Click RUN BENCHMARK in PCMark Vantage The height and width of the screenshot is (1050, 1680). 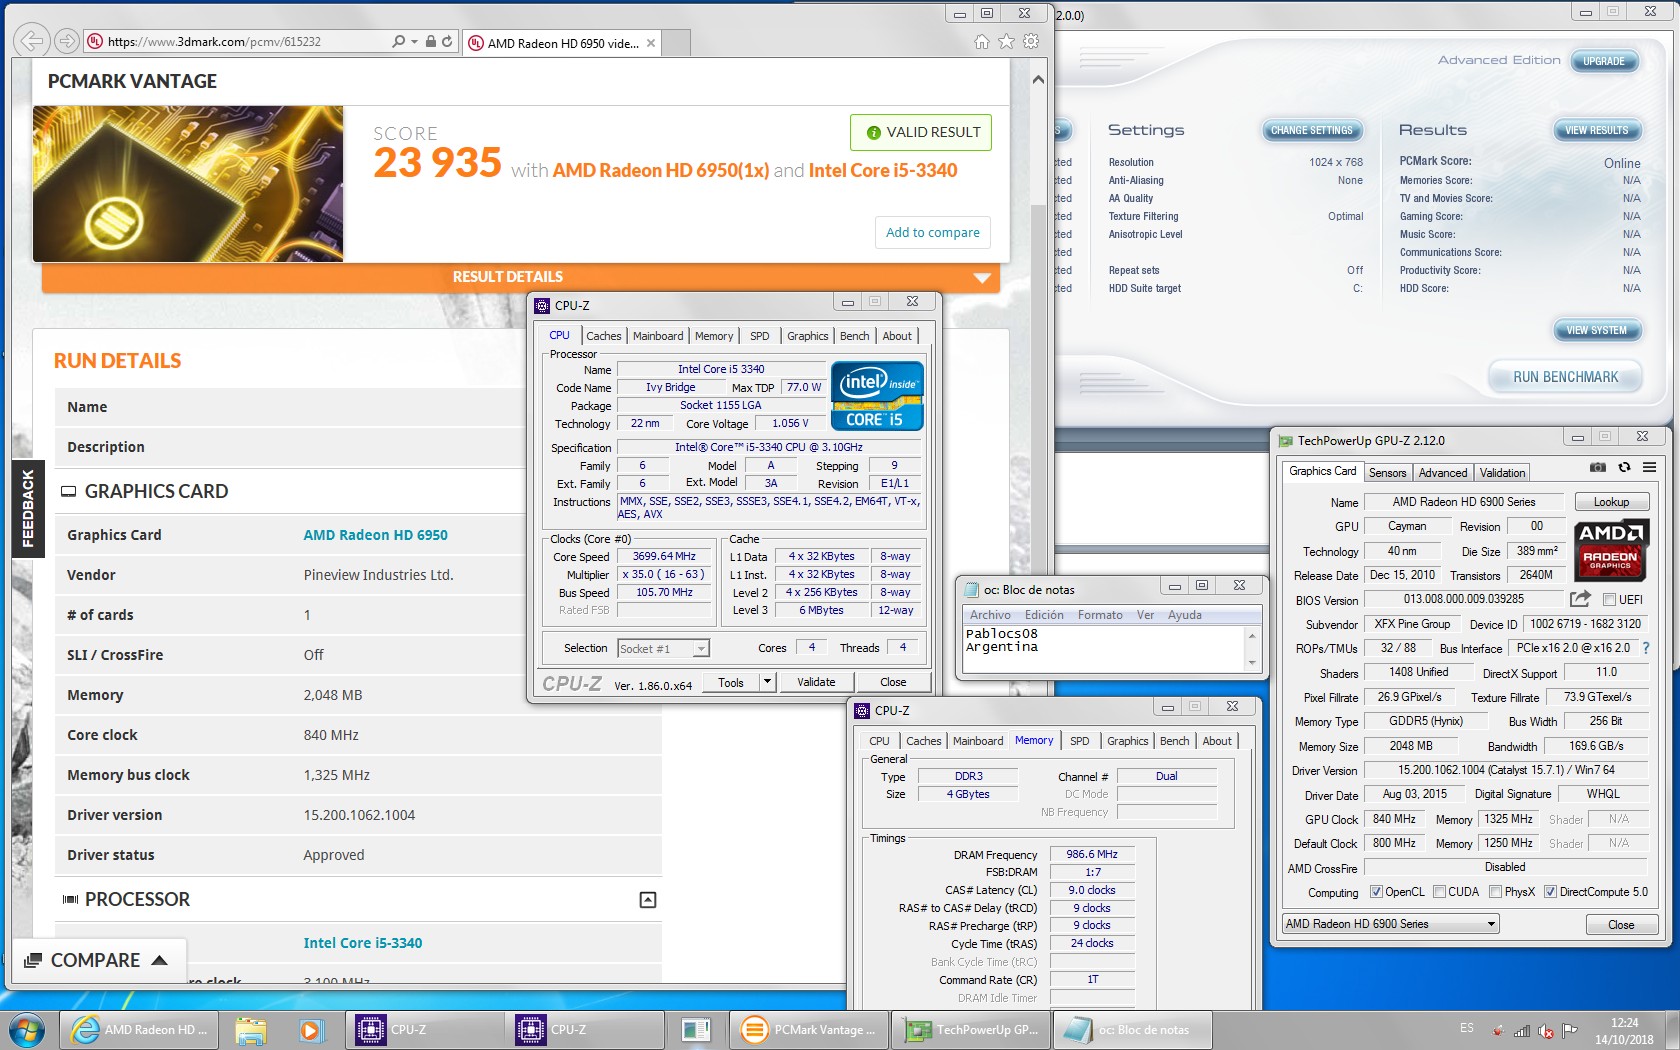point(1565,377)
